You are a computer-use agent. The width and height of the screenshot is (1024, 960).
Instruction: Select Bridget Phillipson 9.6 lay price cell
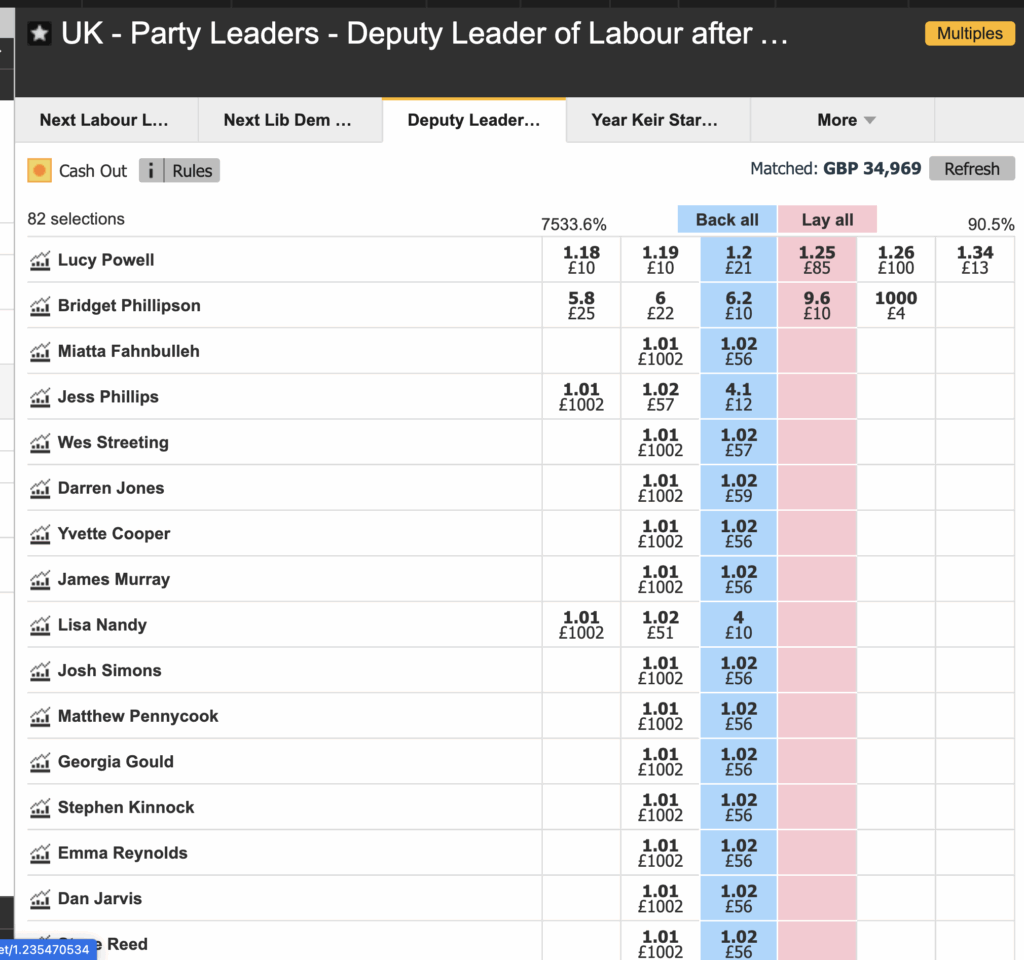817,306
